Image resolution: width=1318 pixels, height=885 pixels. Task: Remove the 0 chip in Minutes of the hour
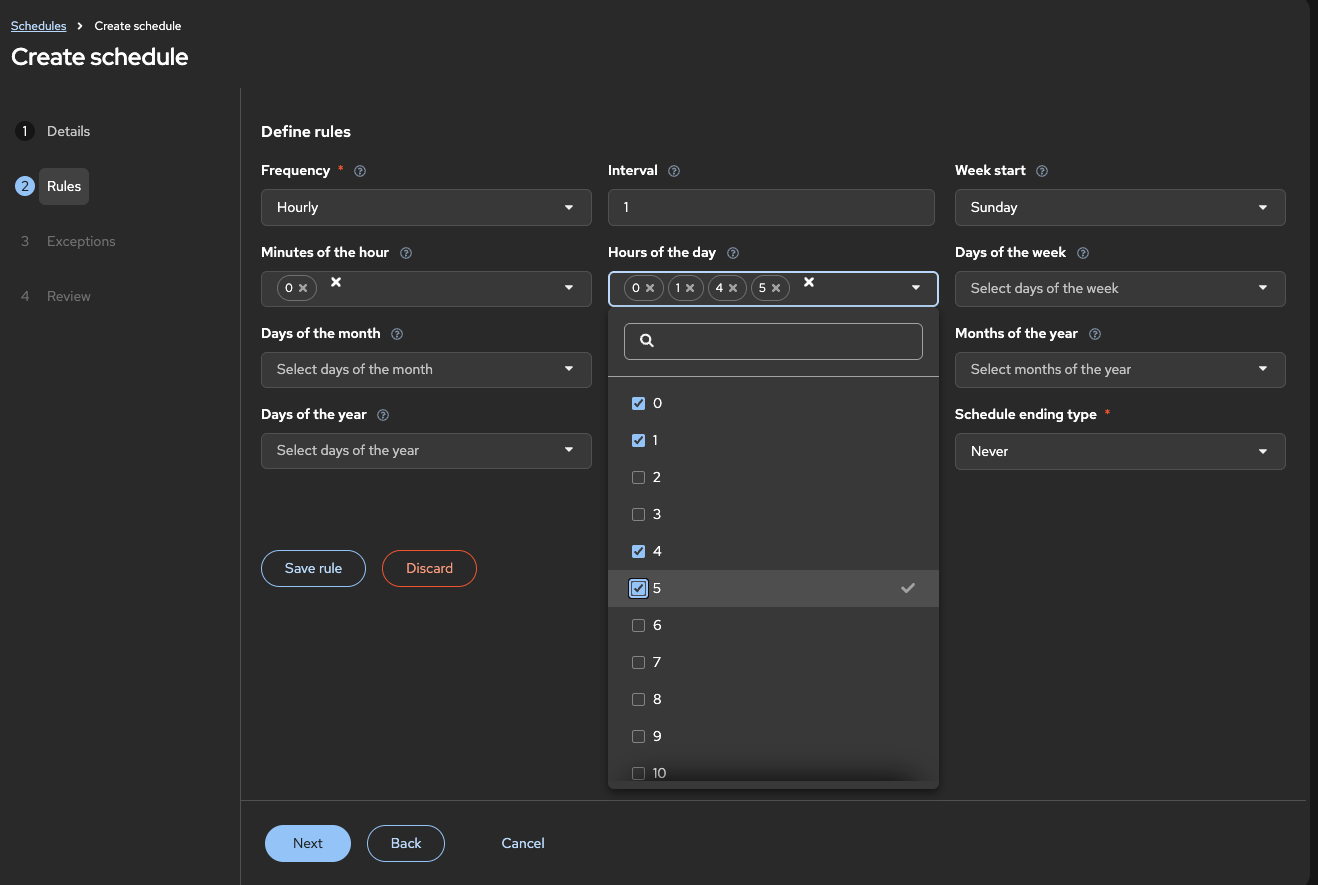click(x=303, y=288)
